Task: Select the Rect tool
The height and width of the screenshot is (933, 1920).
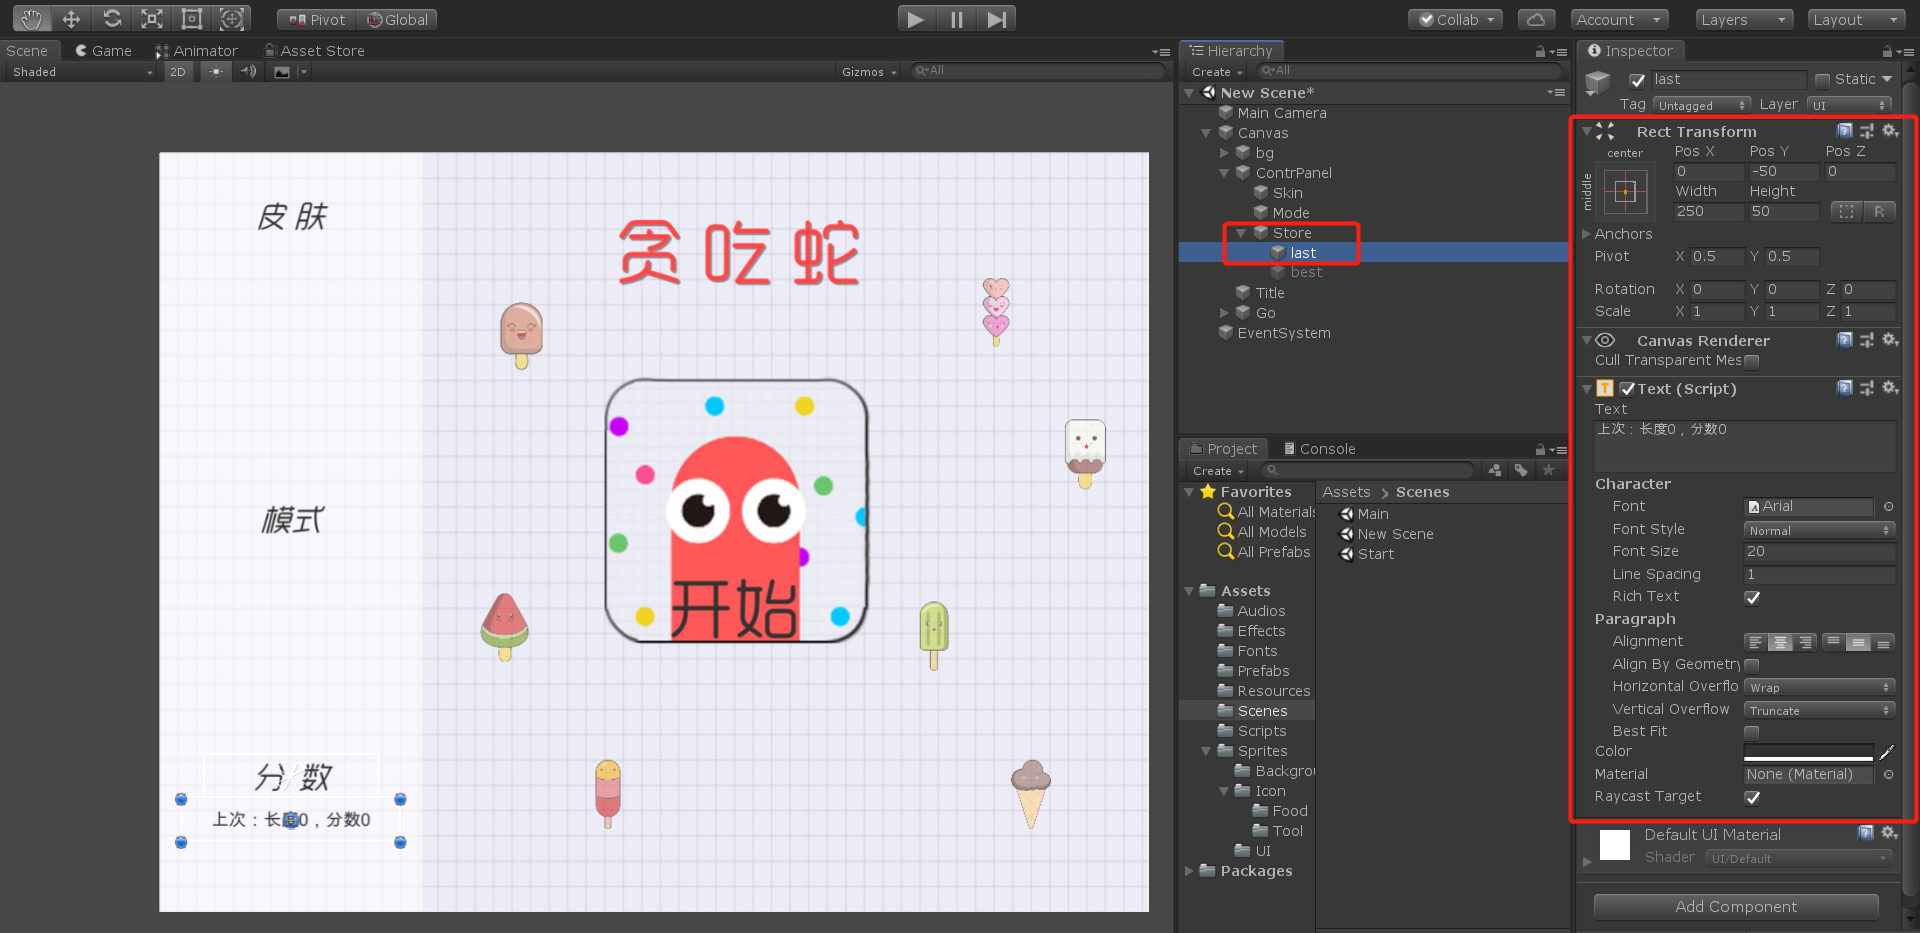Action: point(192,19)
